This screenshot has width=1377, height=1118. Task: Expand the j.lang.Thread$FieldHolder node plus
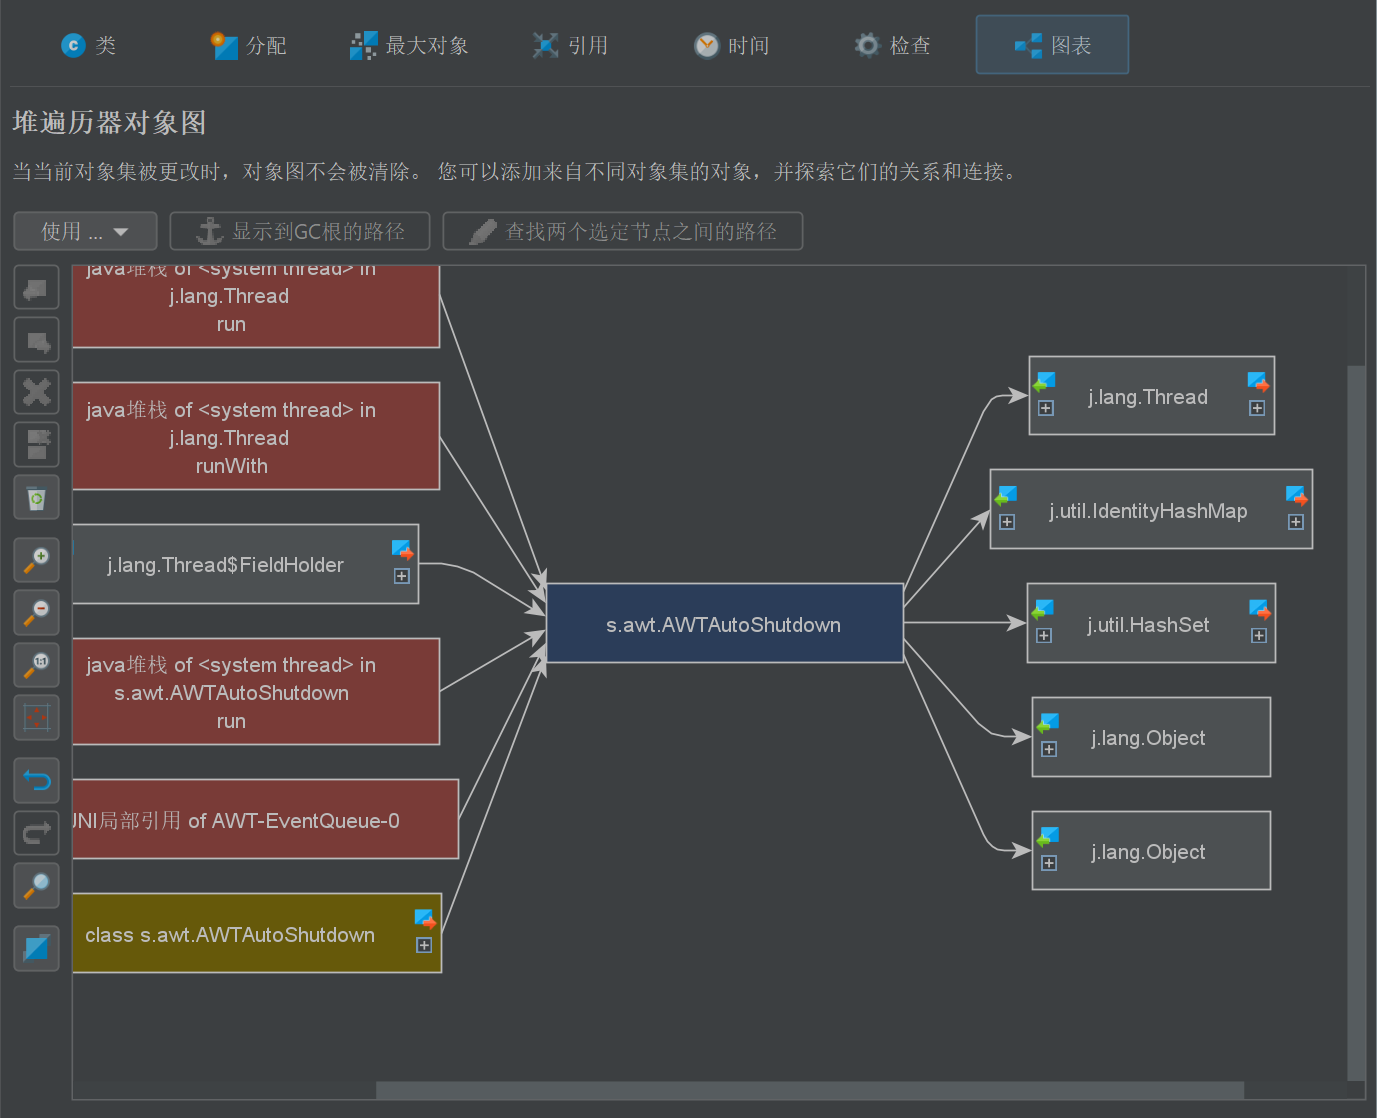(x=401, y=576)
